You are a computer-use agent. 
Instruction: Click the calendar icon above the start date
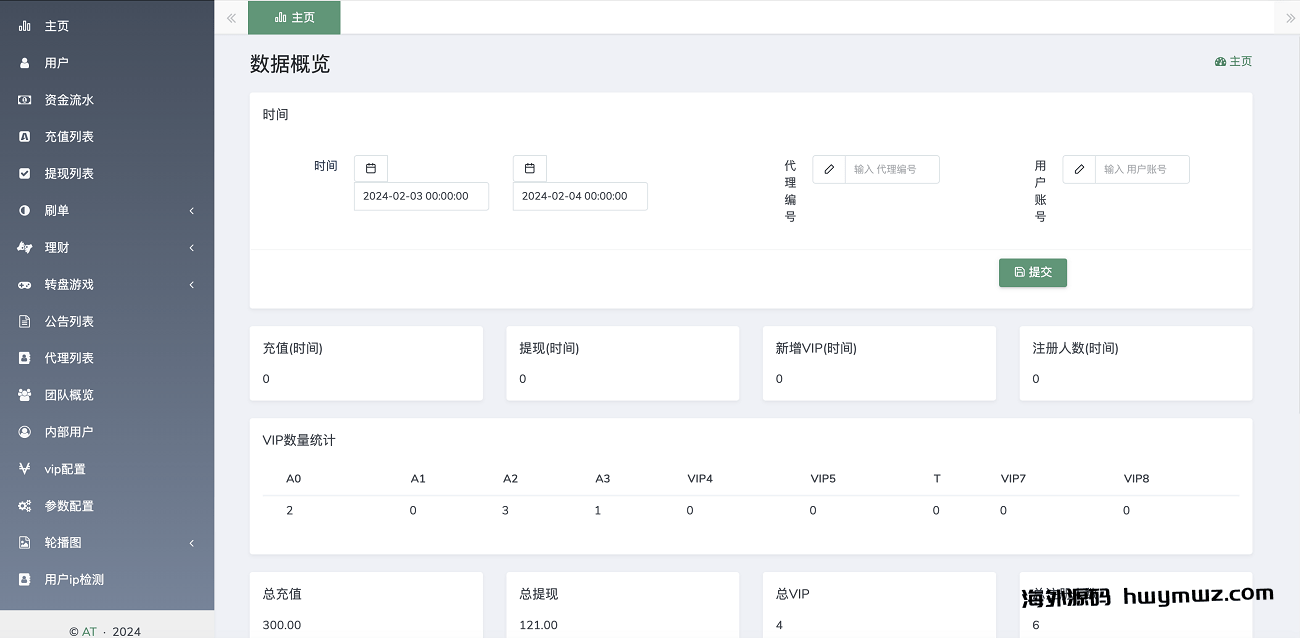(370, 169)
